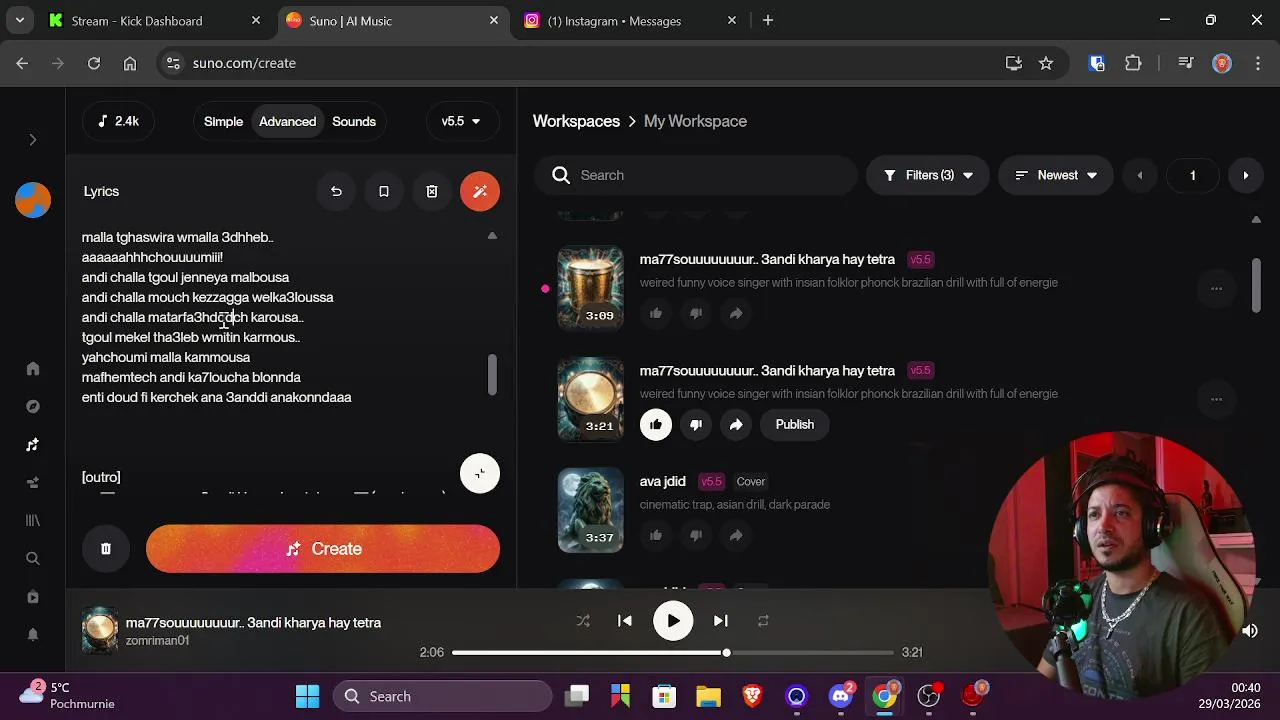1280x720 pixels.
Task: Collapse the lyrics editor with the round icon
Action: pyautogui.click(x=480, y=474)
